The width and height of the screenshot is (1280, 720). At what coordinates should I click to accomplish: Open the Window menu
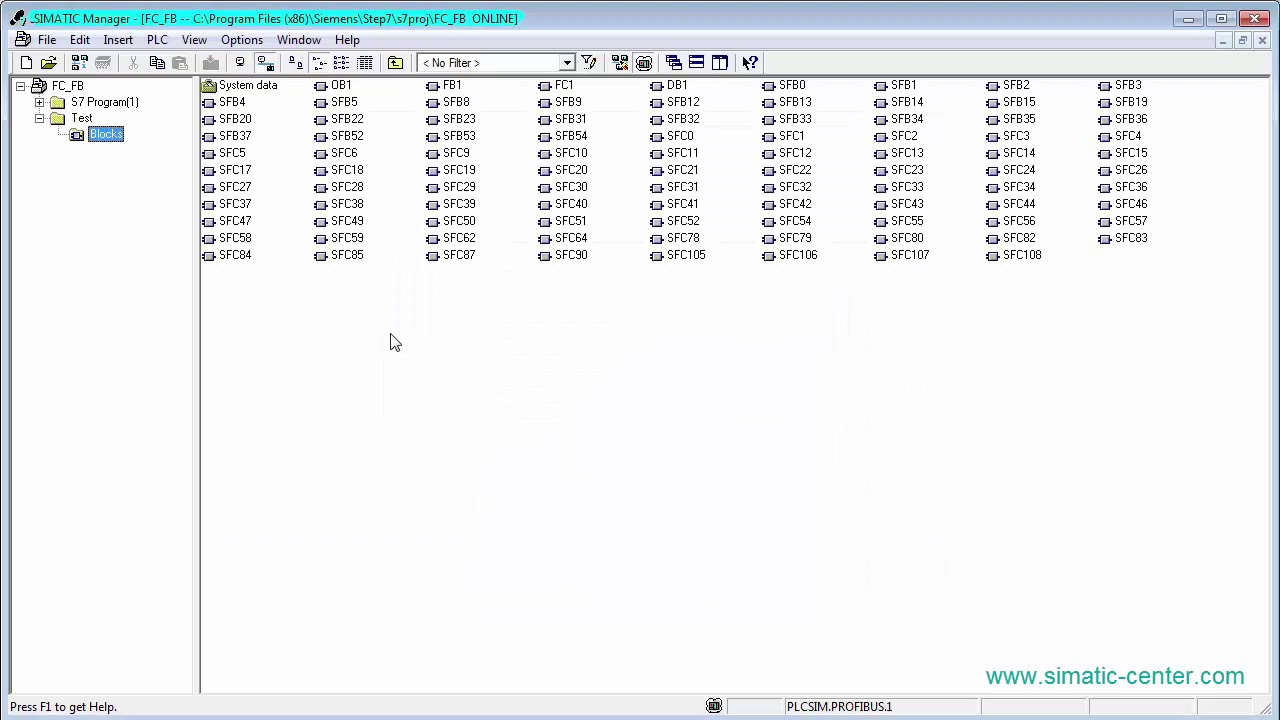click(x=299, y=40)
